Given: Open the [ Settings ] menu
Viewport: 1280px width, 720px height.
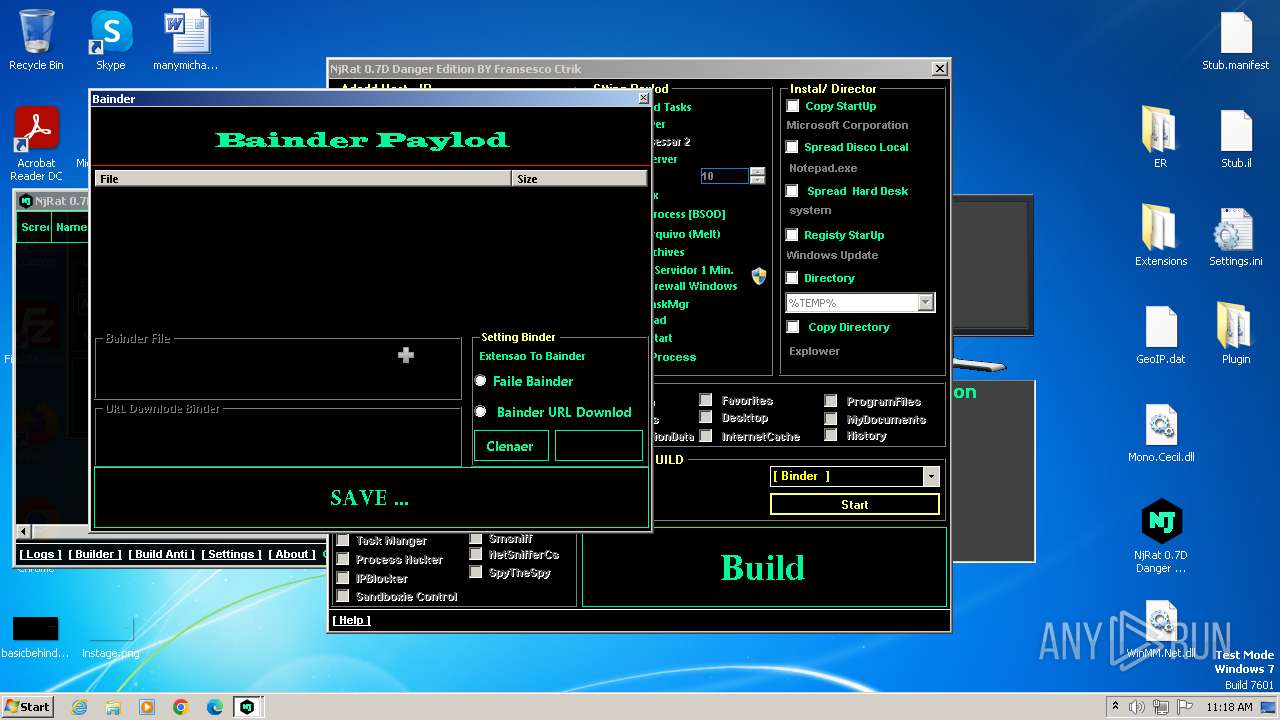Looking at the screenshot, I should tap(231, 554).
